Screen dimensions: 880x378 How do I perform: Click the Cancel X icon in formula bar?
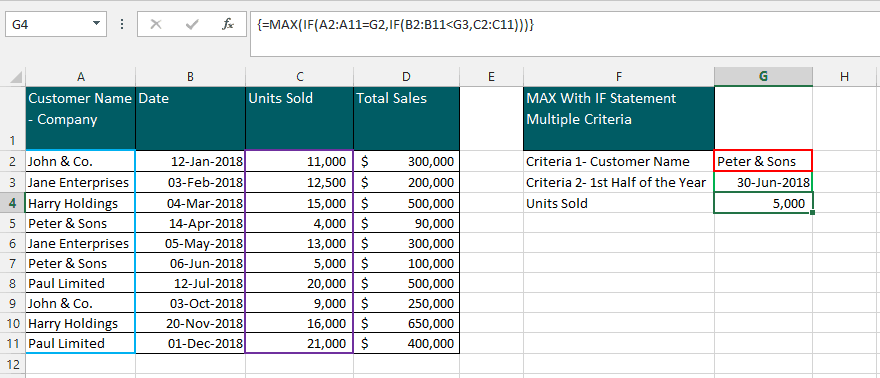coord(156,25)
